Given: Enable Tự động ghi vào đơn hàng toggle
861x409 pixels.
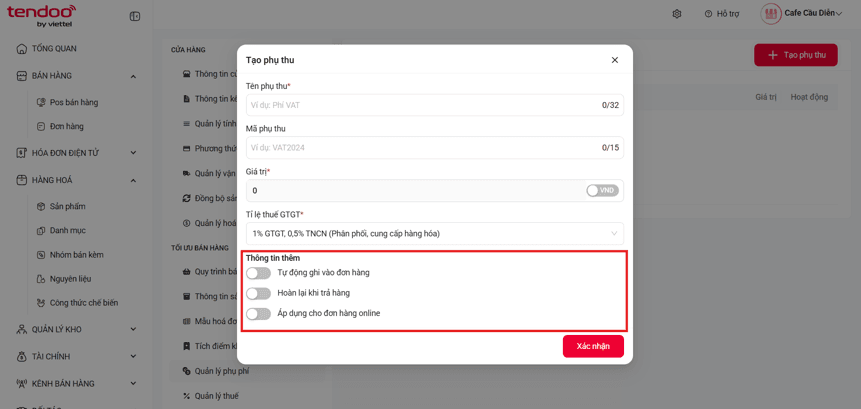Looking at the screenshot, I should tap(258, 273).
